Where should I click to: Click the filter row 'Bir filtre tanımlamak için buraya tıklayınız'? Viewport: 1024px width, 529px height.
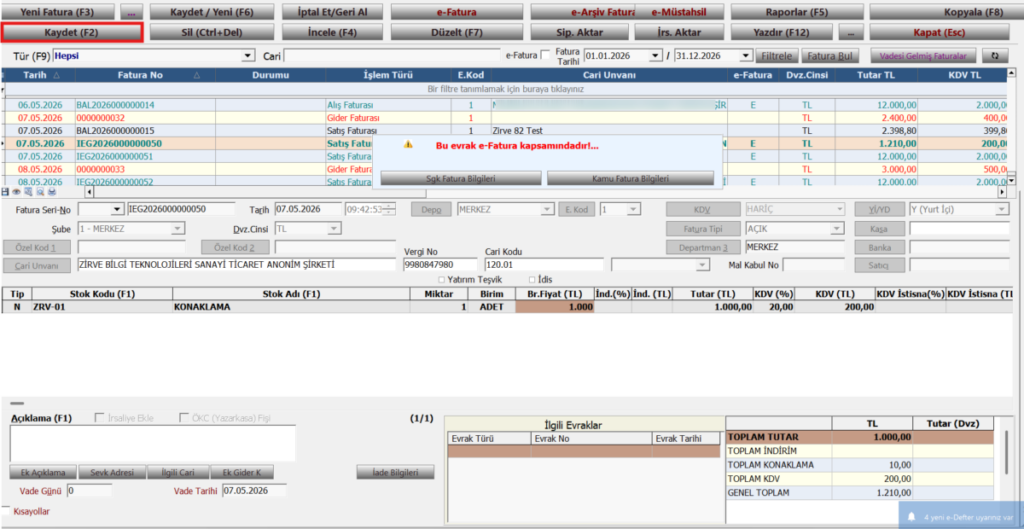[505, 89]
